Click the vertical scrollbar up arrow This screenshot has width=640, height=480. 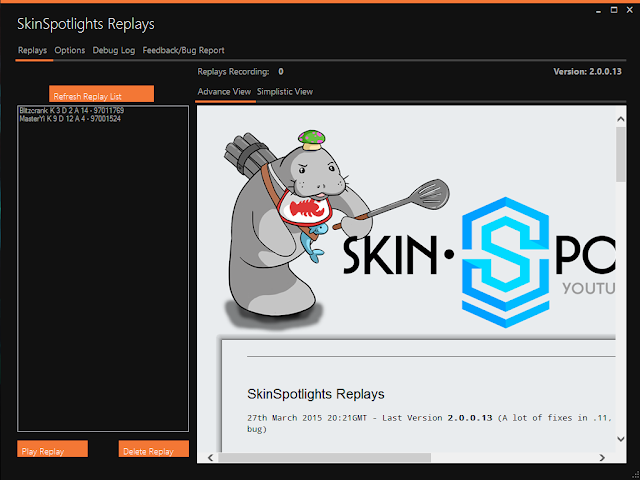click(621, 119)
